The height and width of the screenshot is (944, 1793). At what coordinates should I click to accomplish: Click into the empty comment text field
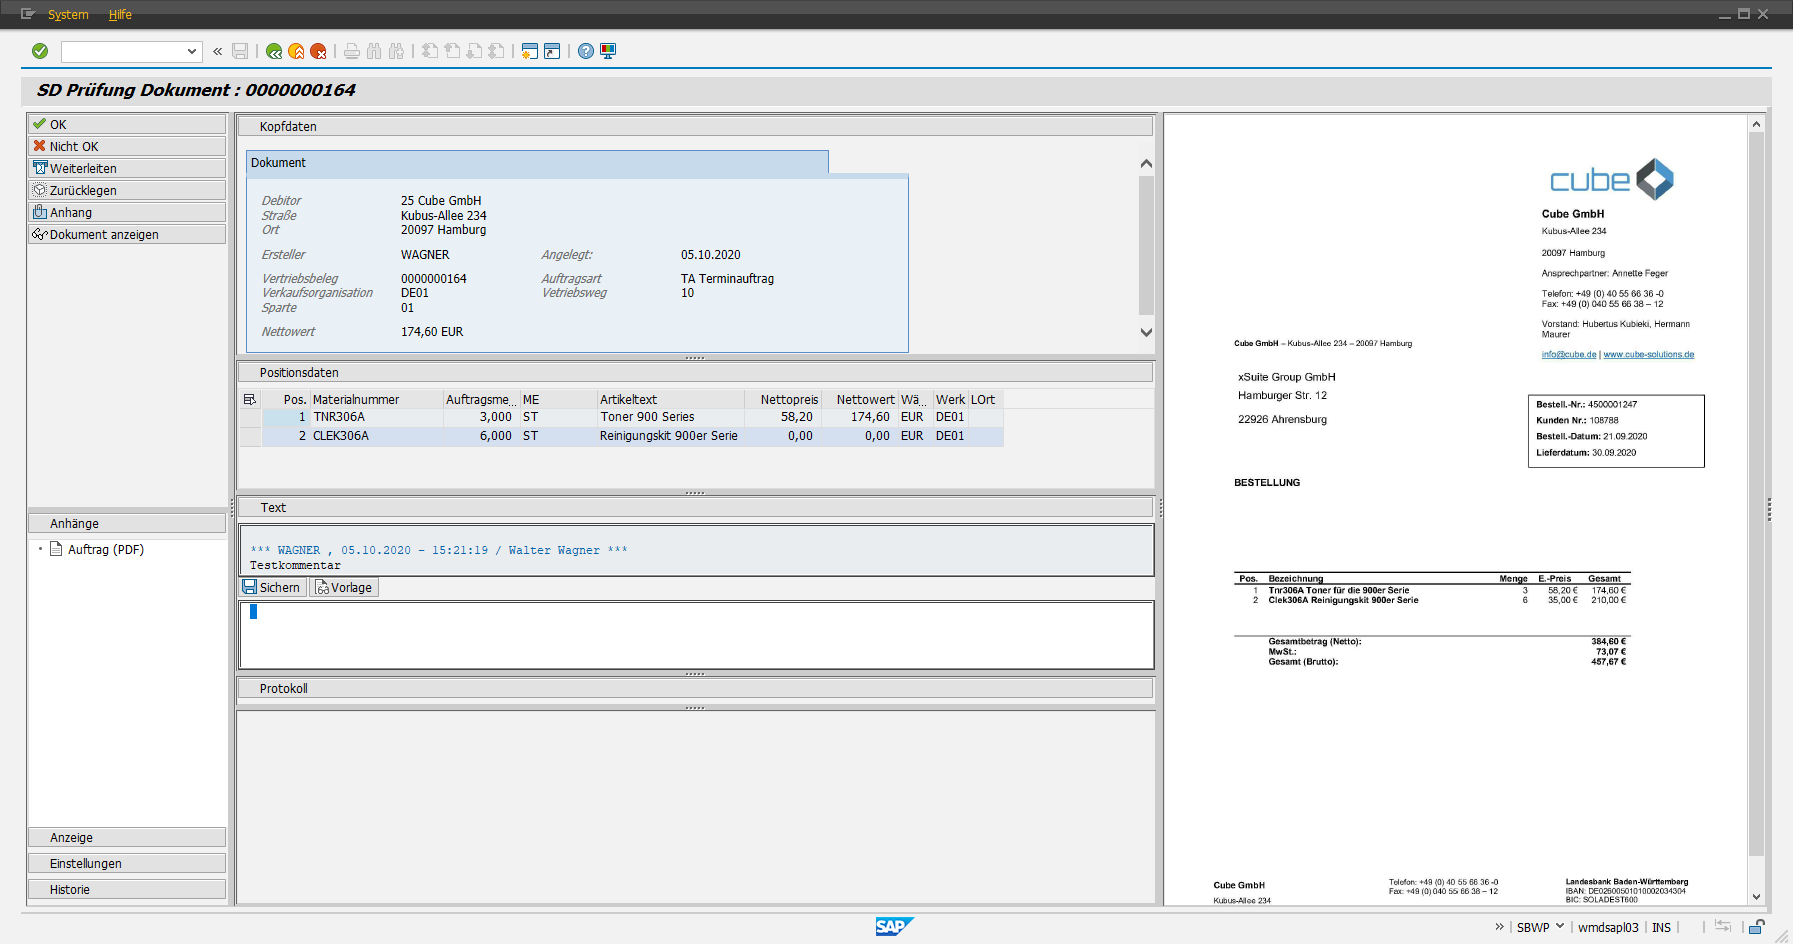(x=695, y=635)
